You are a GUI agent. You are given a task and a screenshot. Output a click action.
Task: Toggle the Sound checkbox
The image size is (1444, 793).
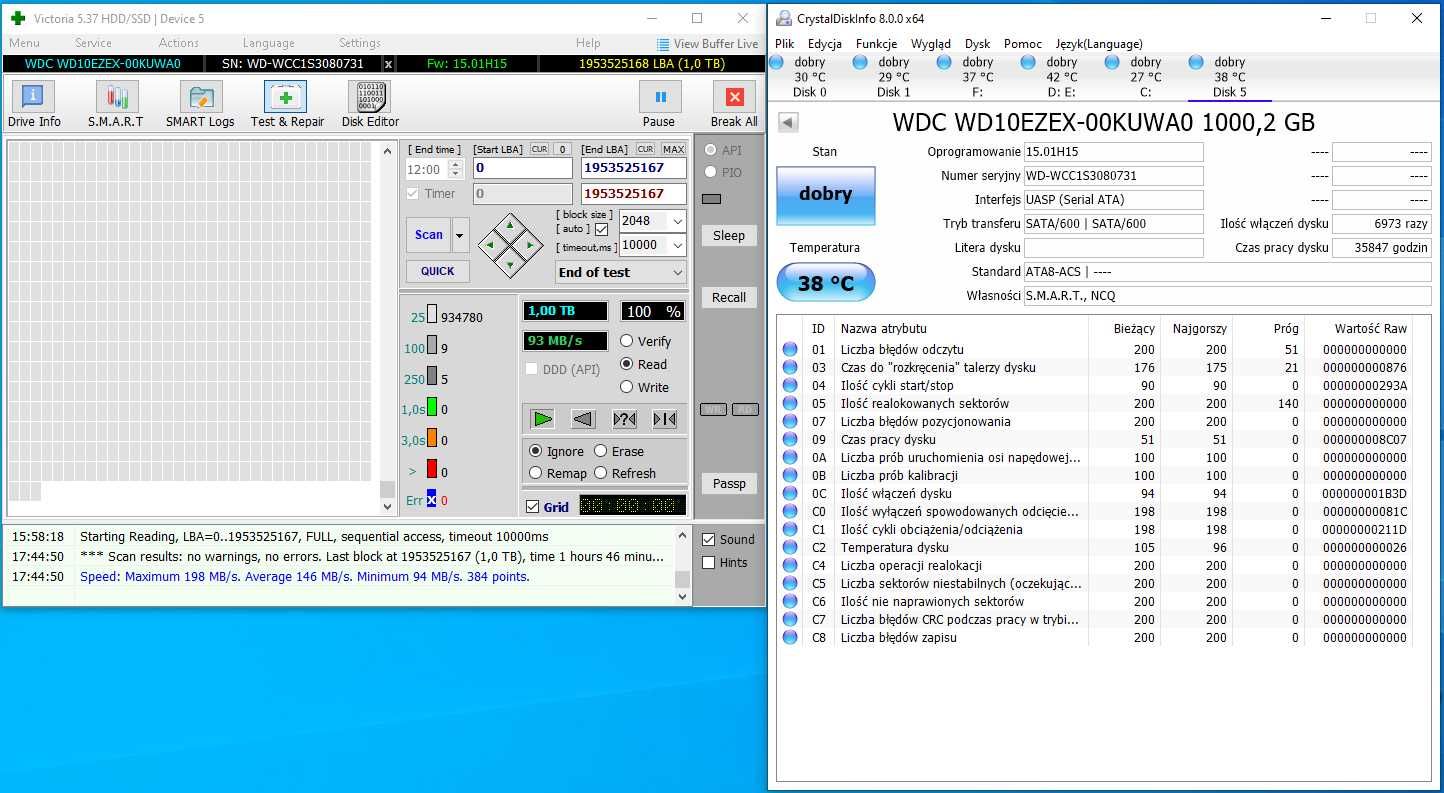pyautogui.click(x=709, y=539)
